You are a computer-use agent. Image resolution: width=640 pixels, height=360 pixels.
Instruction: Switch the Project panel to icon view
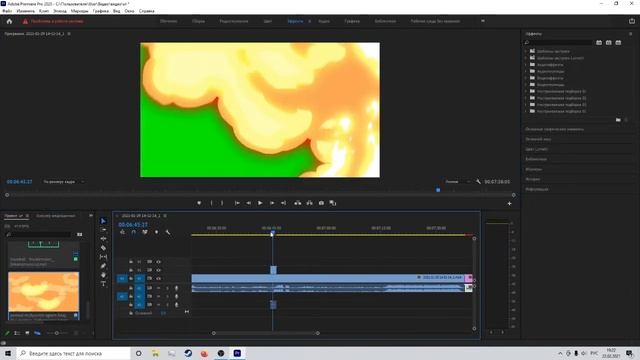[x=27, y=333]
